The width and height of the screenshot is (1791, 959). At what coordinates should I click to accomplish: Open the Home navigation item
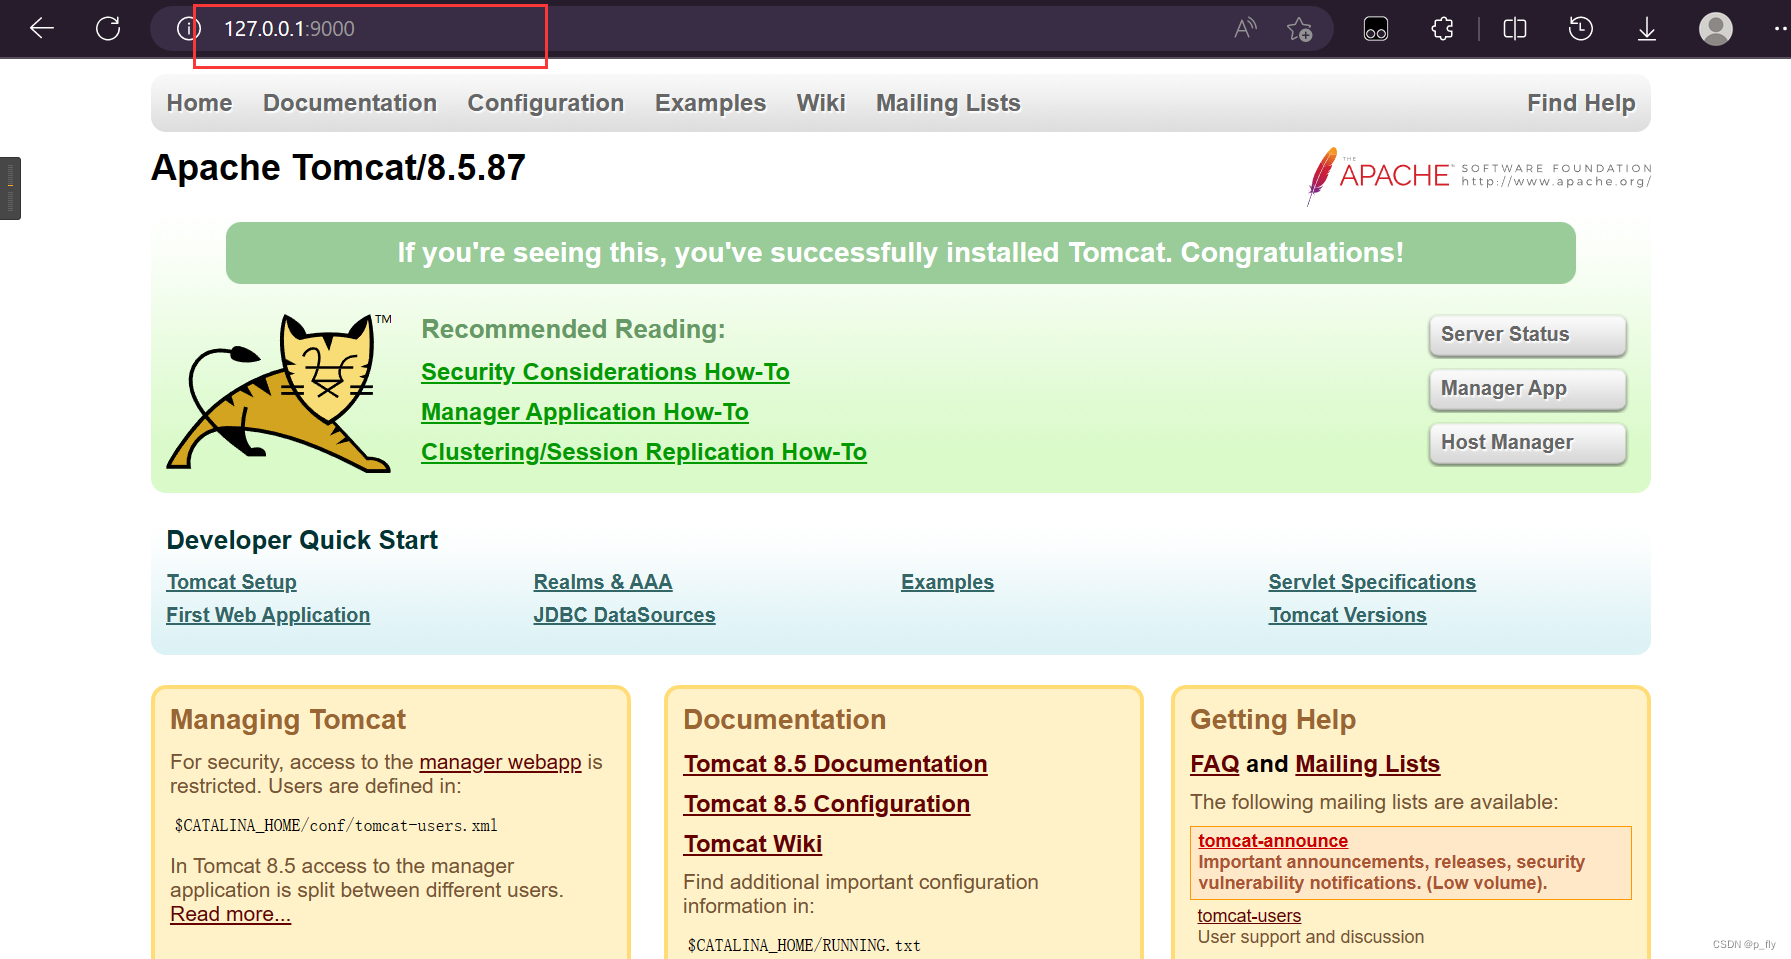[199, 103]
